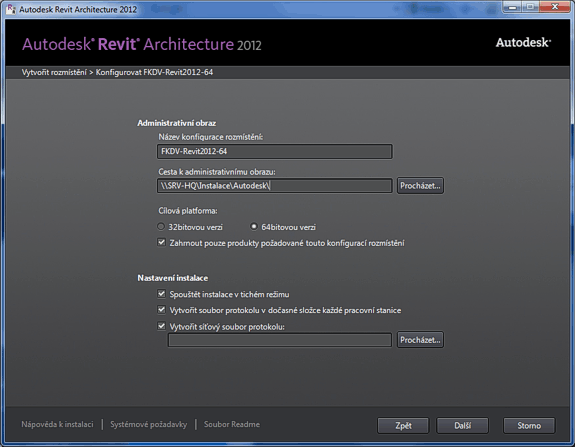Click the Administrativní obraz heading
575x447 pixels.
tap(176, 123)
